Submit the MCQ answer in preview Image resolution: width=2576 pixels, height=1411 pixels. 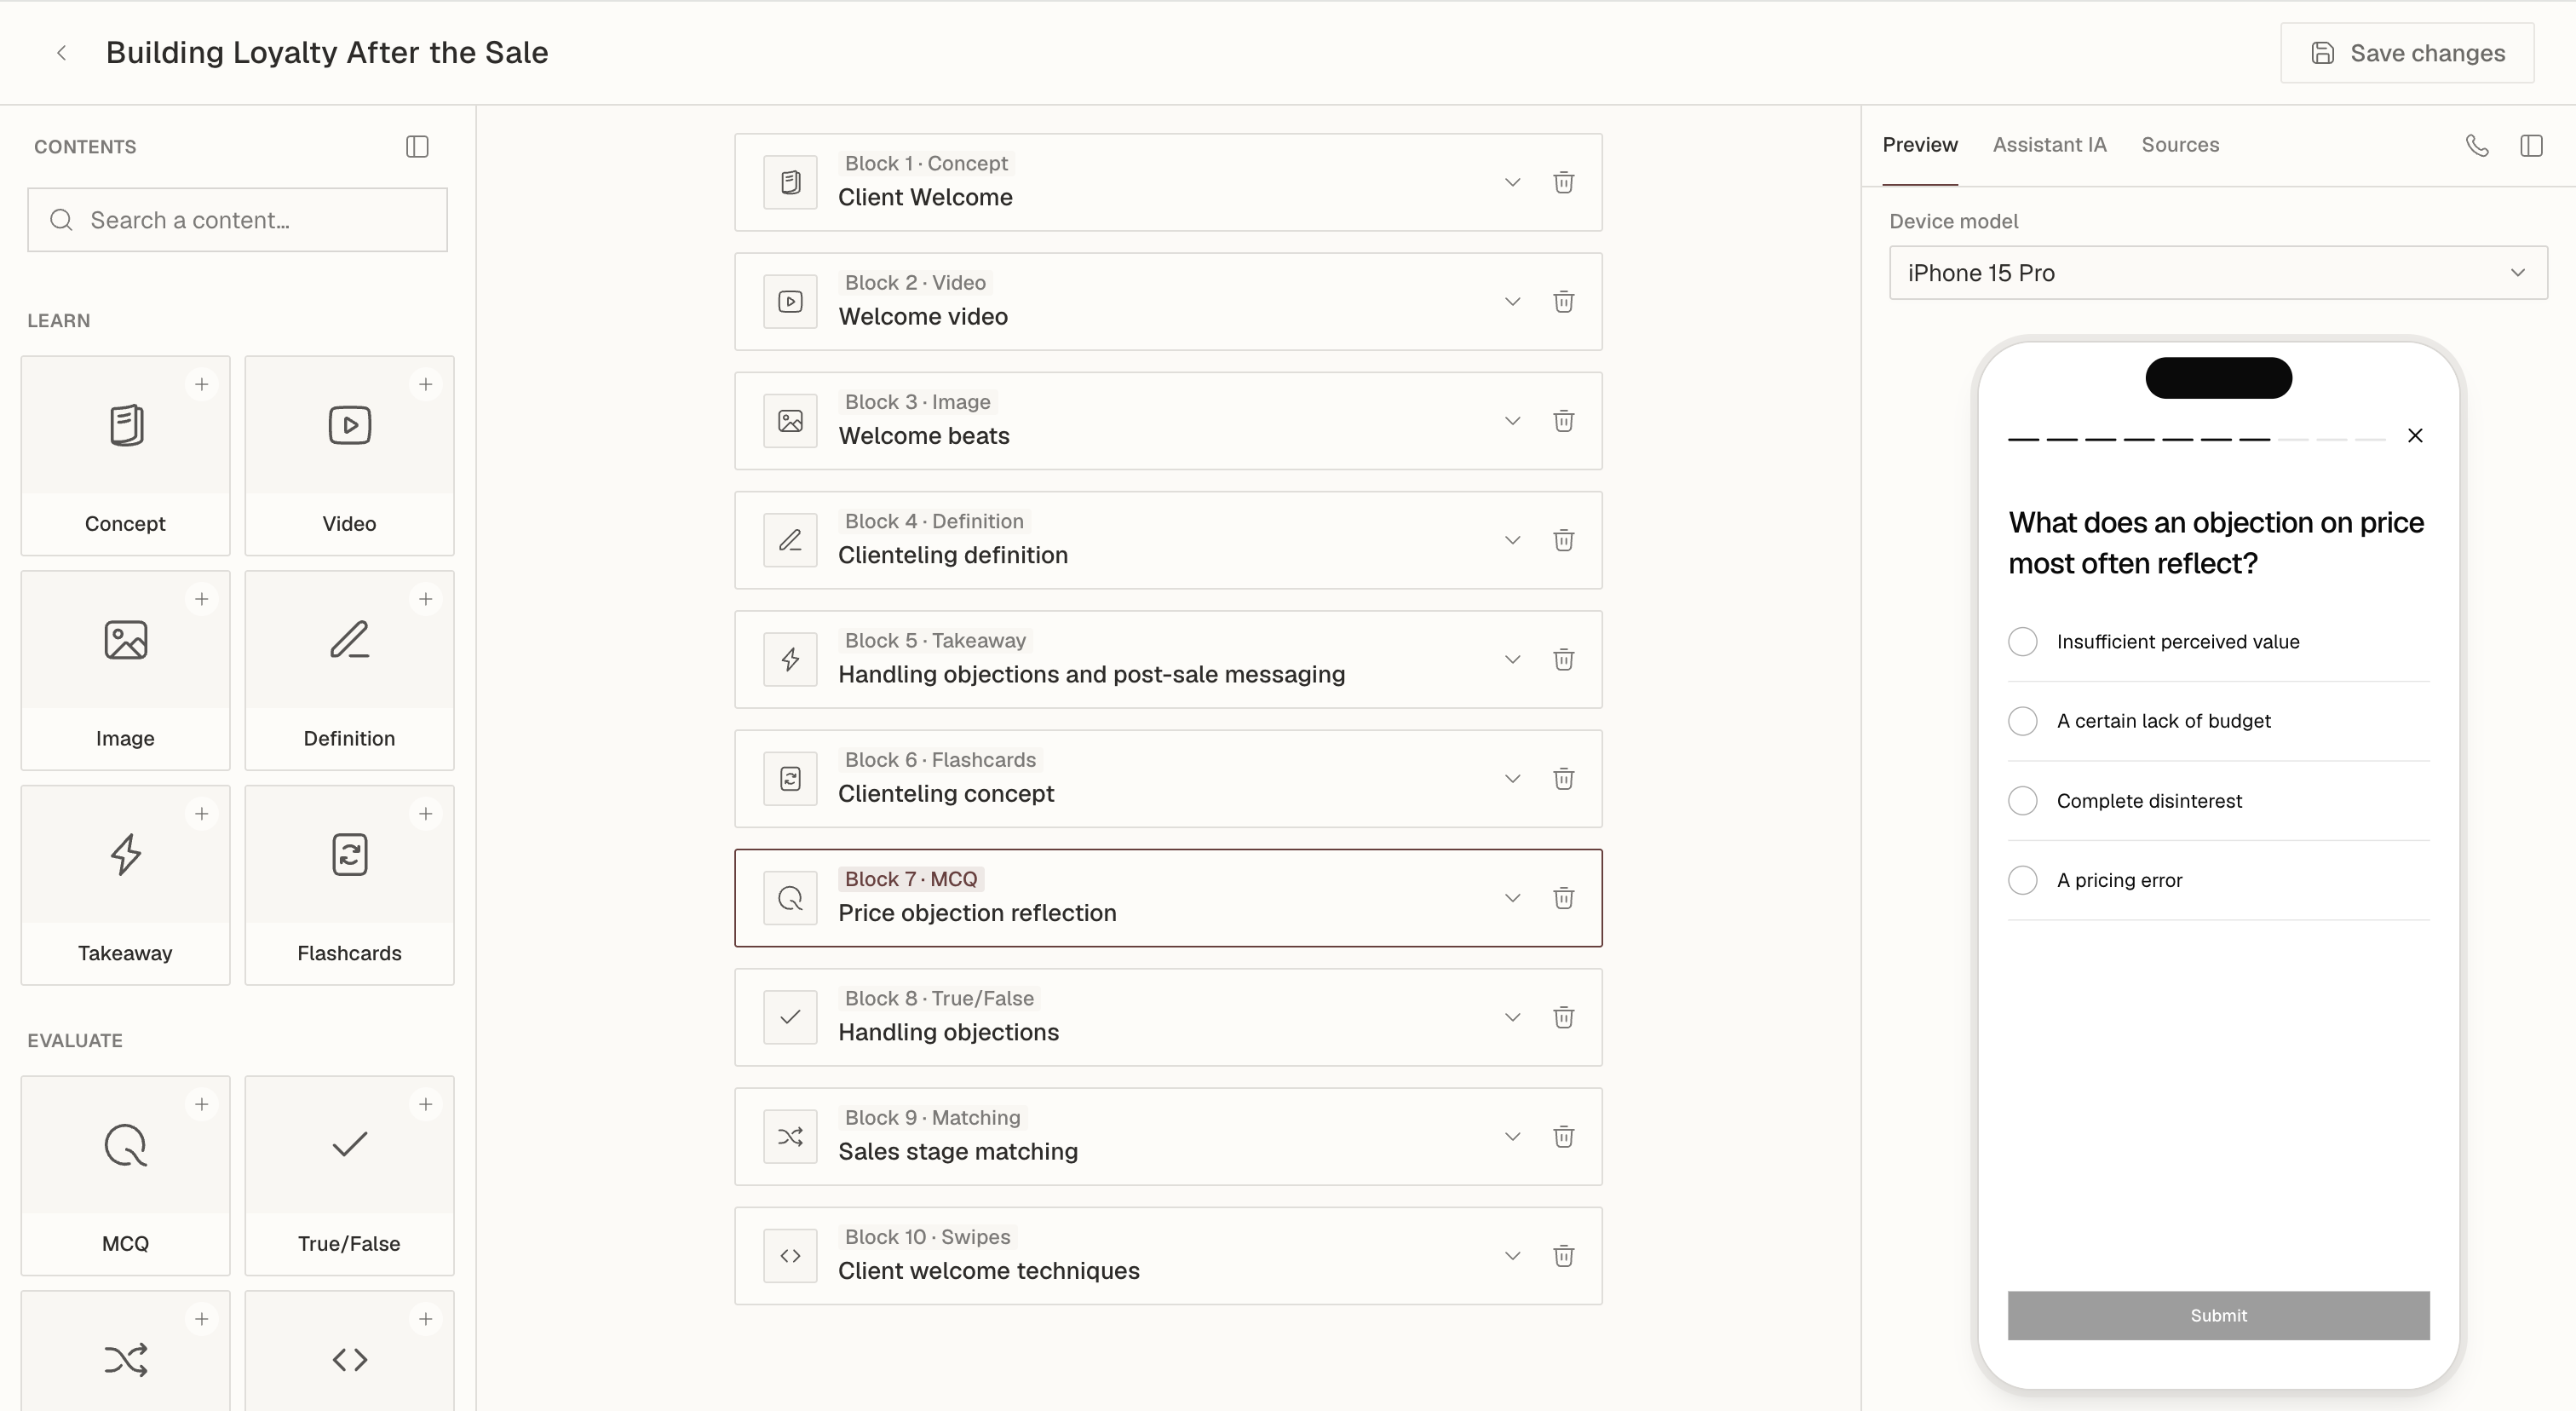click(2218, 1315)
